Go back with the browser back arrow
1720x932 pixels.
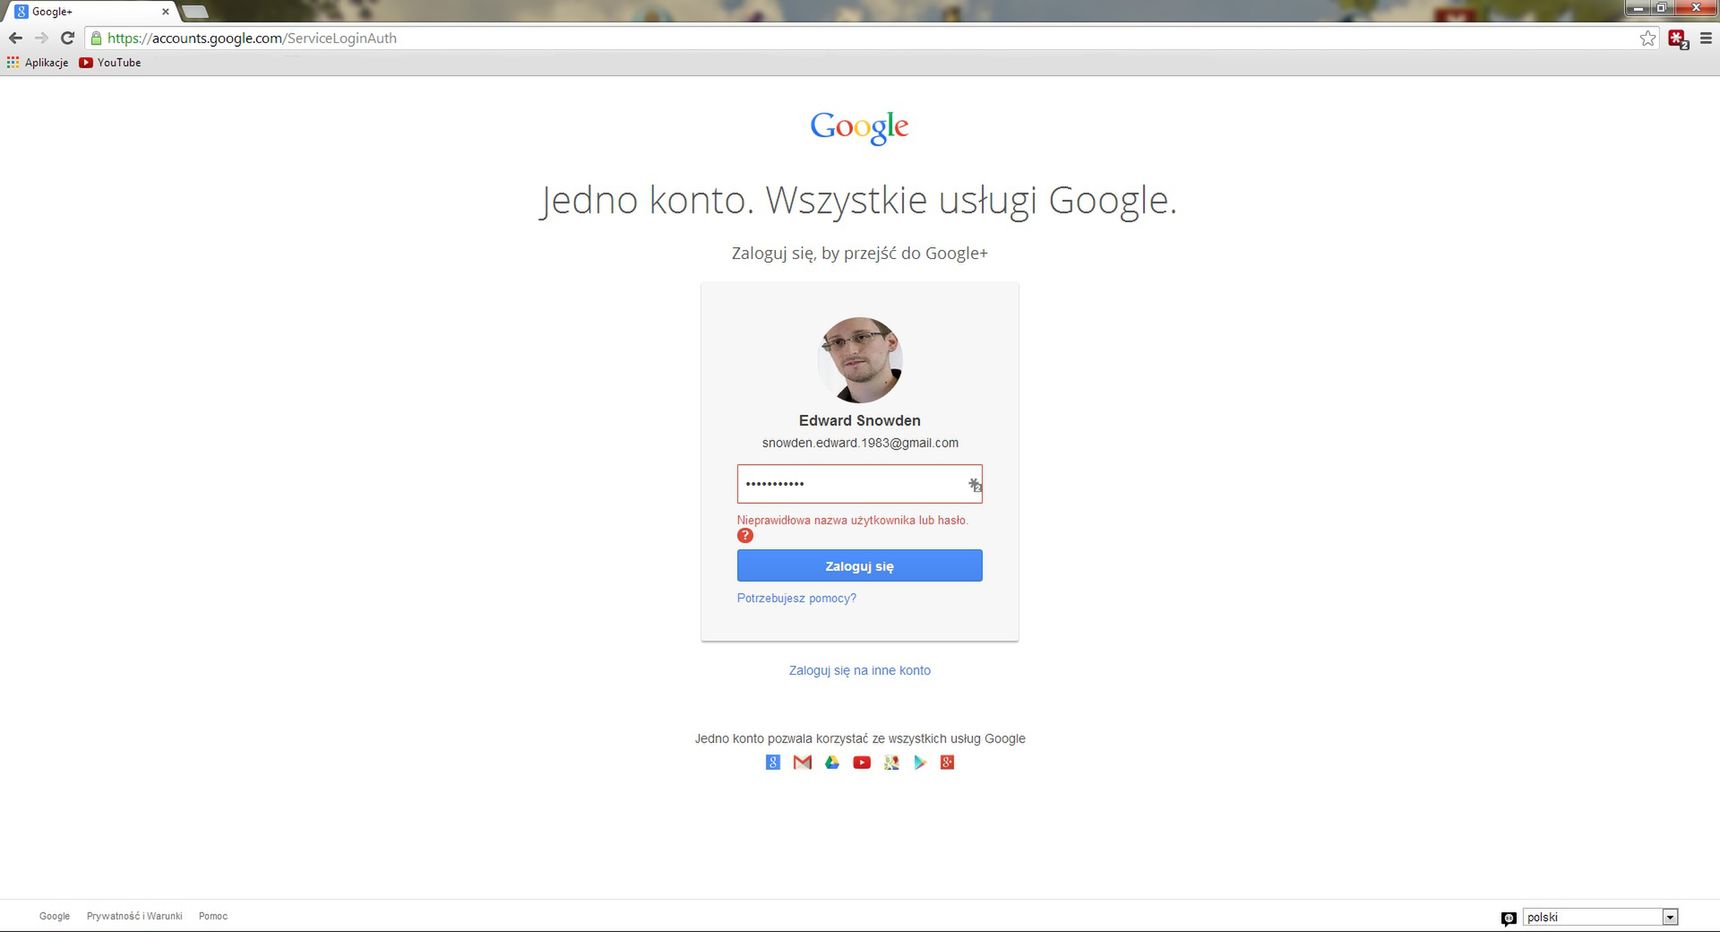point(15,38)
